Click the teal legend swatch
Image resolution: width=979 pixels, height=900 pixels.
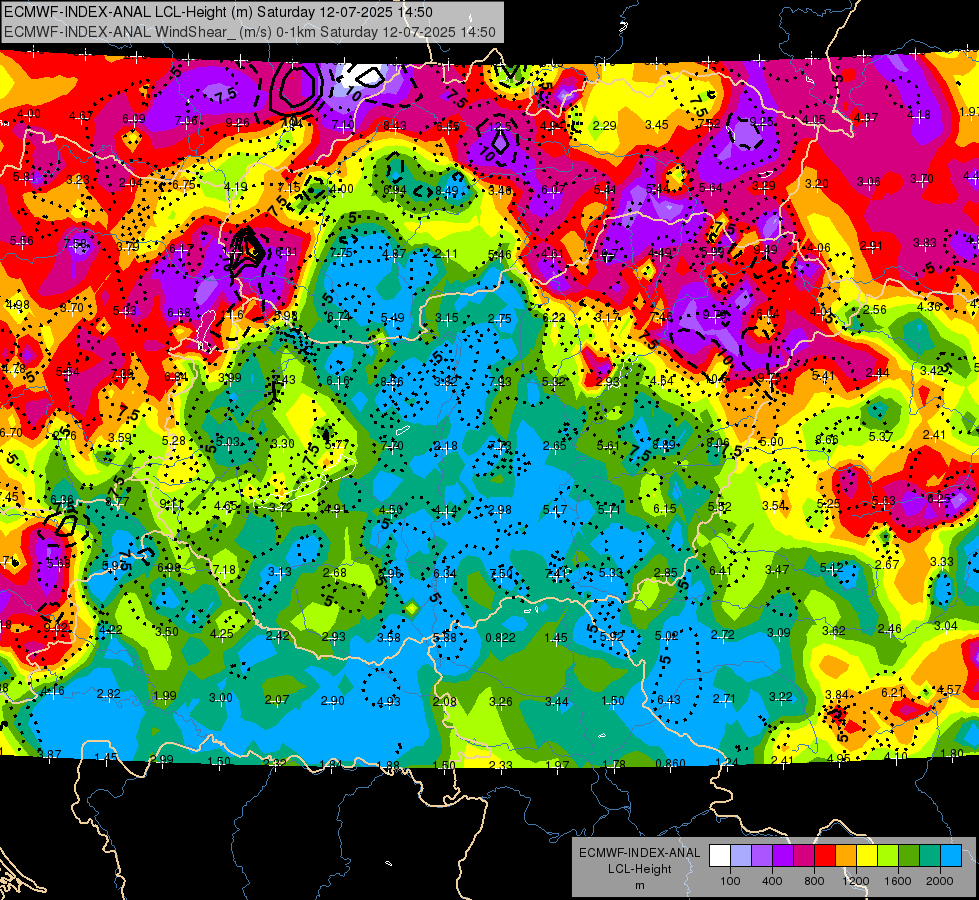point(930,855)
